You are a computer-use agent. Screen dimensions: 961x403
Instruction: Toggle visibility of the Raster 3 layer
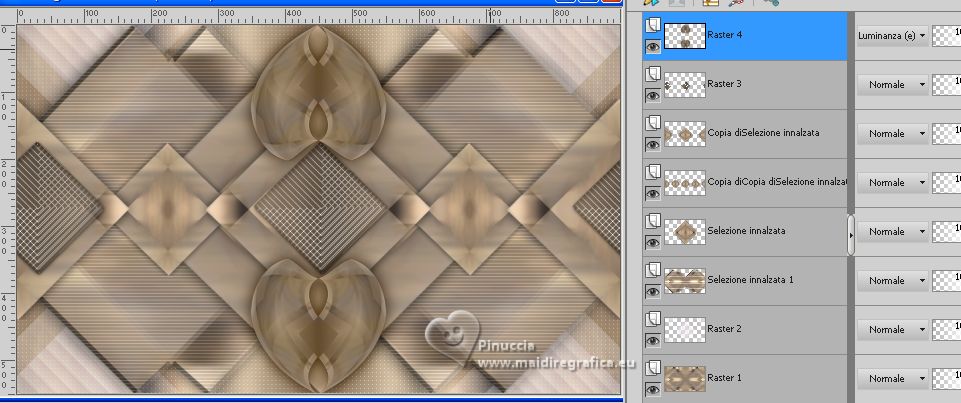tap(653, 96)
